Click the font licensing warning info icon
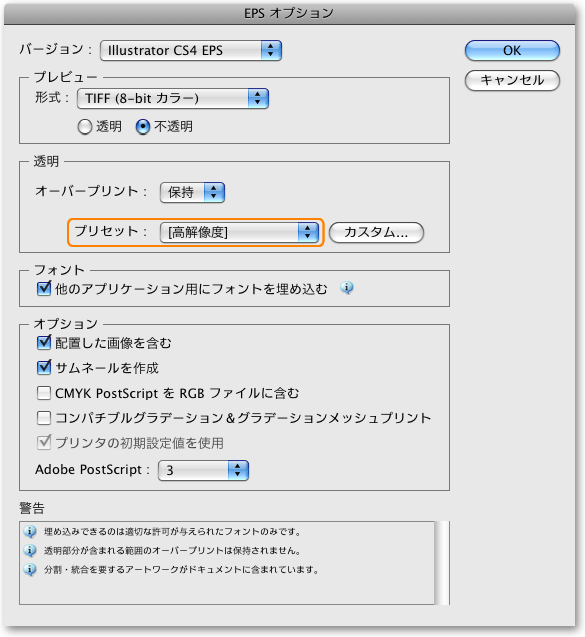This screenshot has height=637, width=585. coord(30,531)
